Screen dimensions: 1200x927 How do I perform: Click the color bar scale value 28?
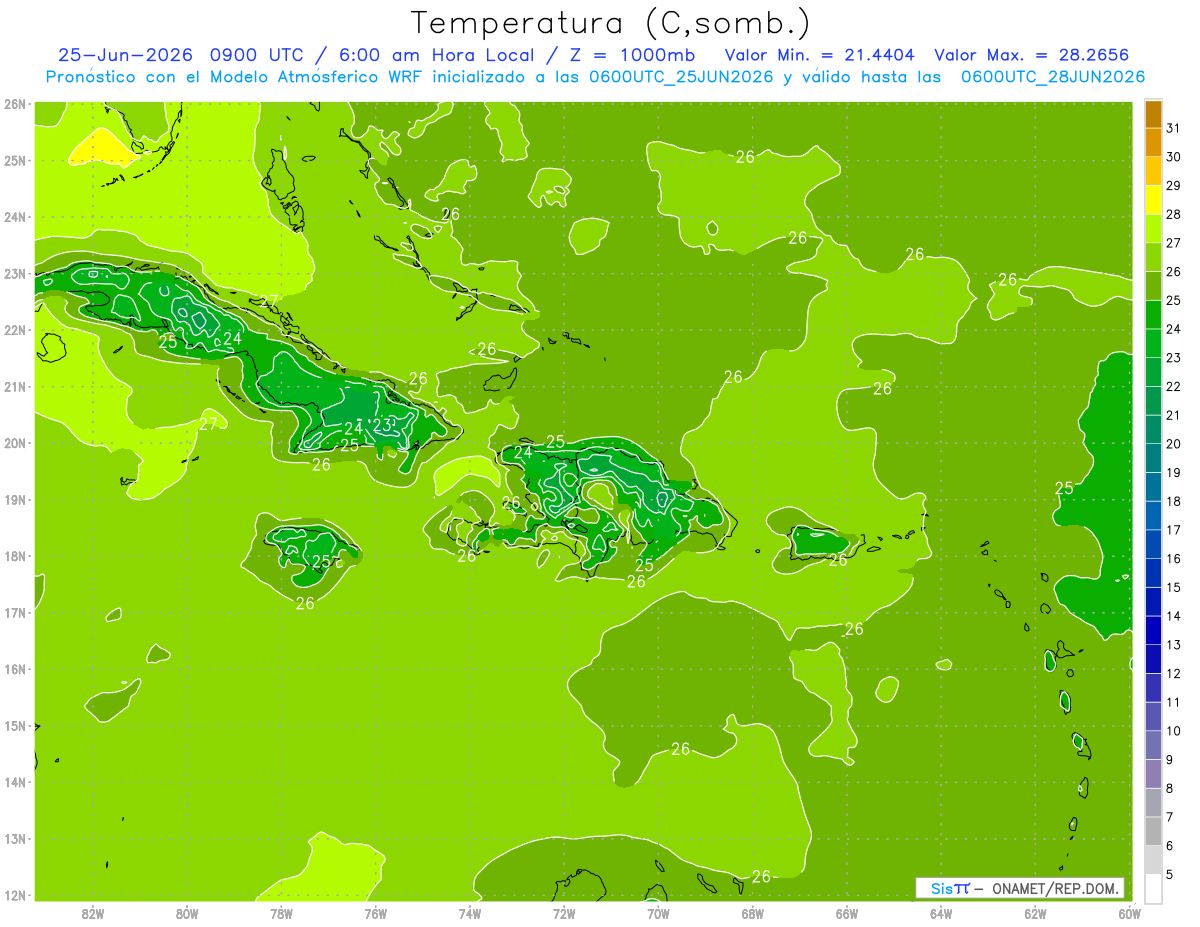pyautogui.click(x=1173, y=214)
